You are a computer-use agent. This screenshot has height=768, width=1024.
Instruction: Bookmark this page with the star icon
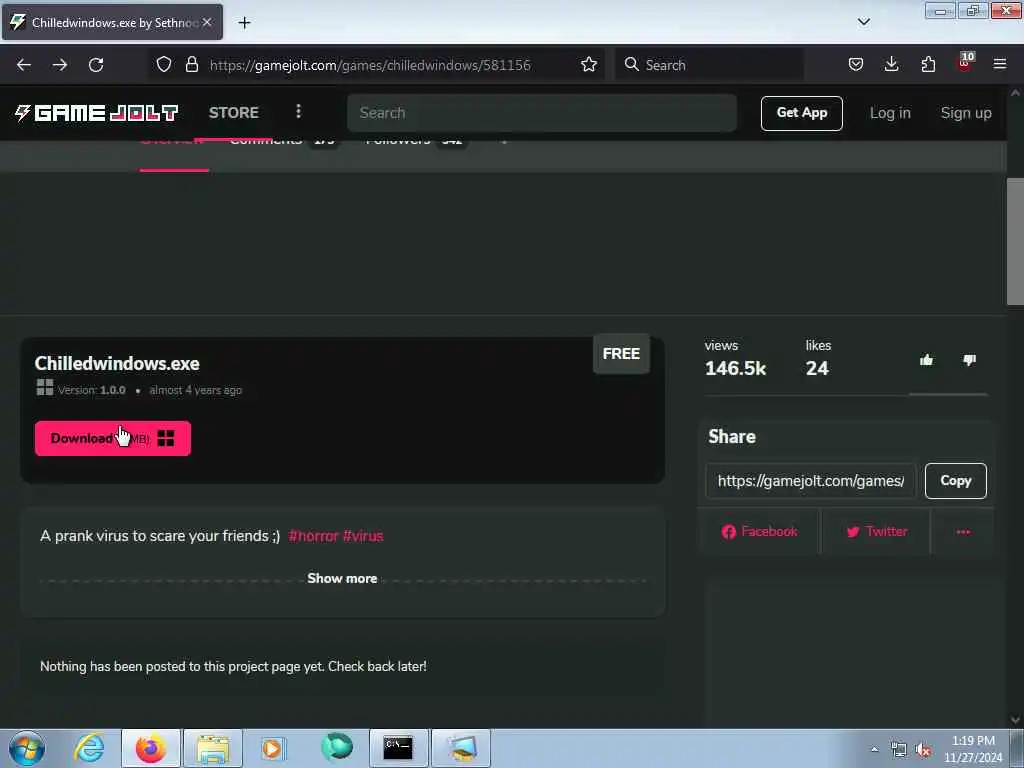click(x=588, y=65)
